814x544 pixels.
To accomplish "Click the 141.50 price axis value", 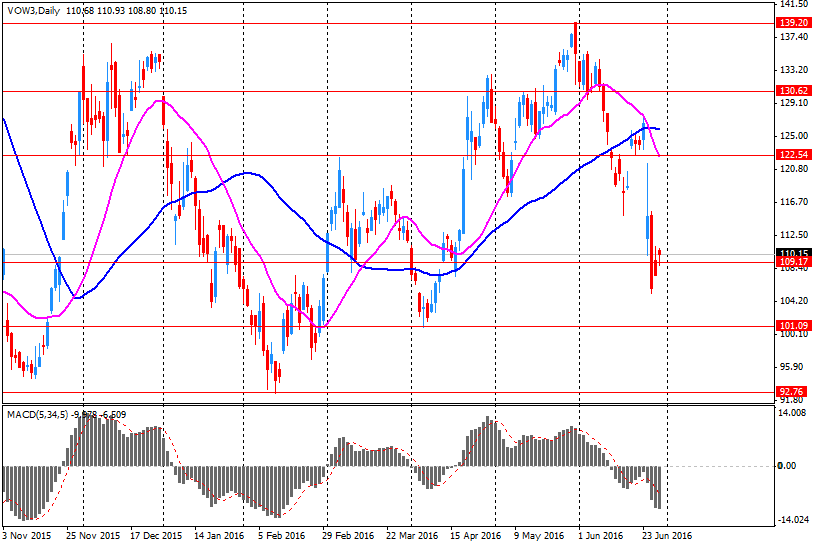I will pos(794,4).
